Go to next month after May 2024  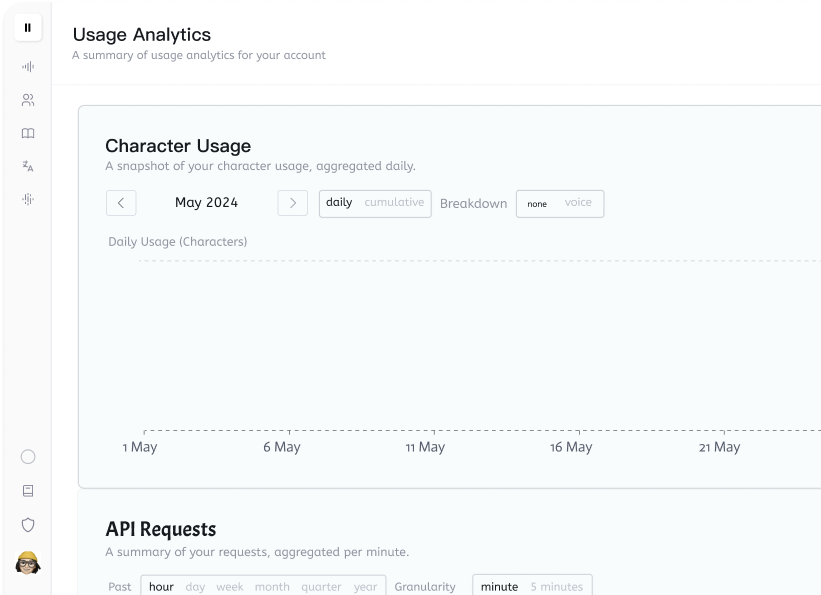pyautogui.click(x=292, y=203)
